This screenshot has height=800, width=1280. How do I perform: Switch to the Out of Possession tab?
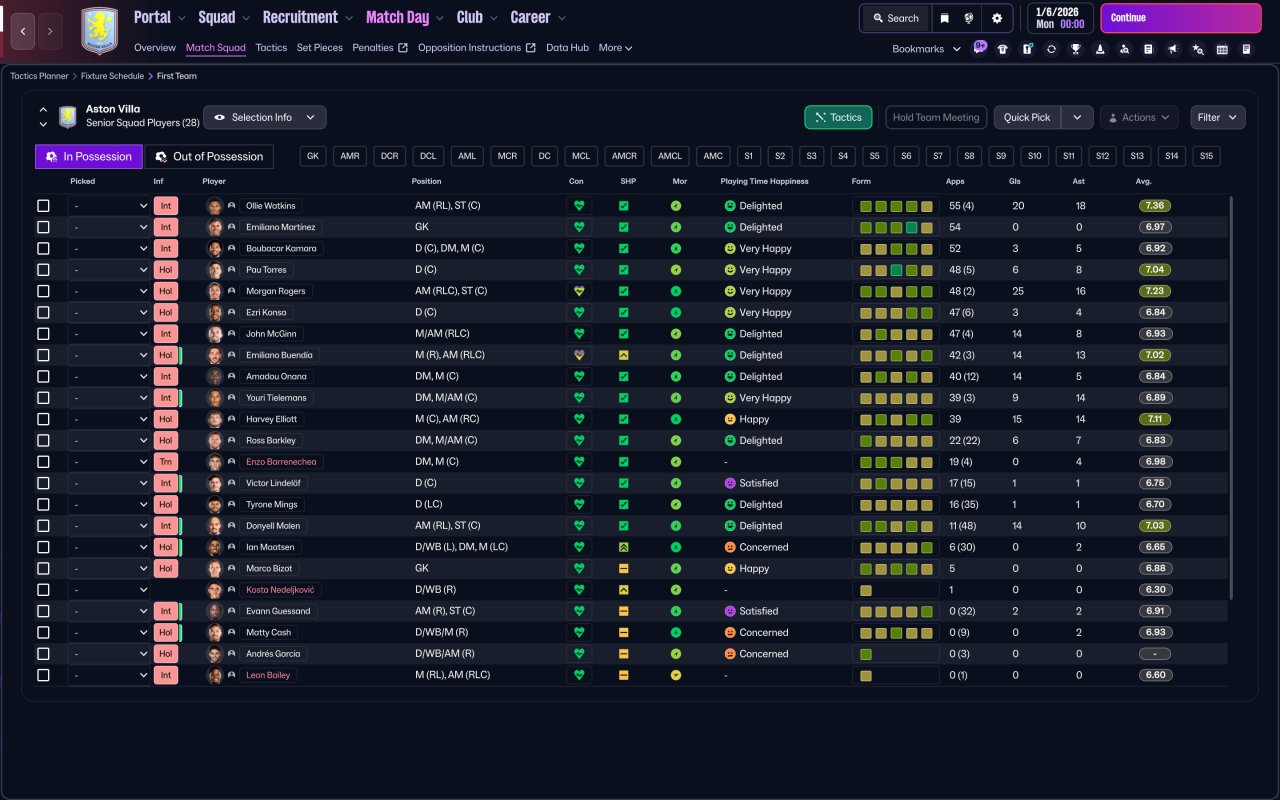209,156
